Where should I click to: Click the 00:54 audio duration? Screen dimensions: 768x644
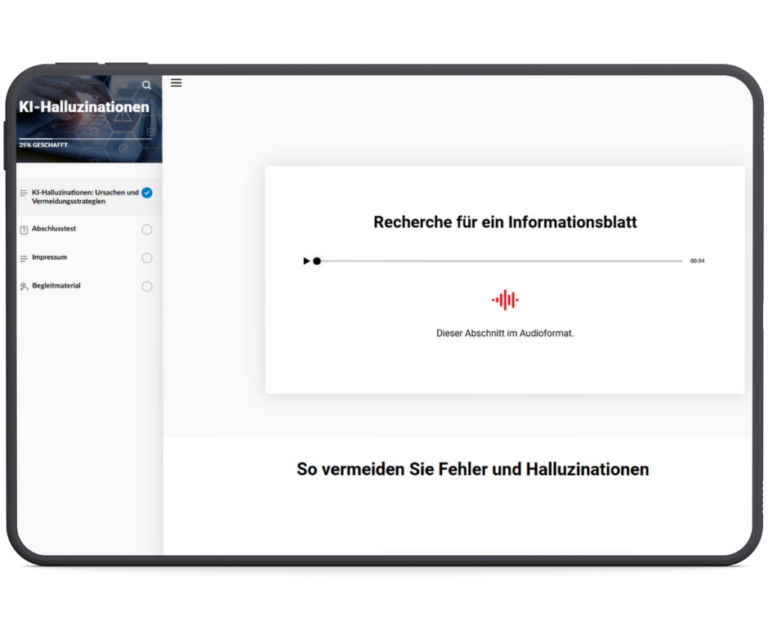tap(697, 261)
